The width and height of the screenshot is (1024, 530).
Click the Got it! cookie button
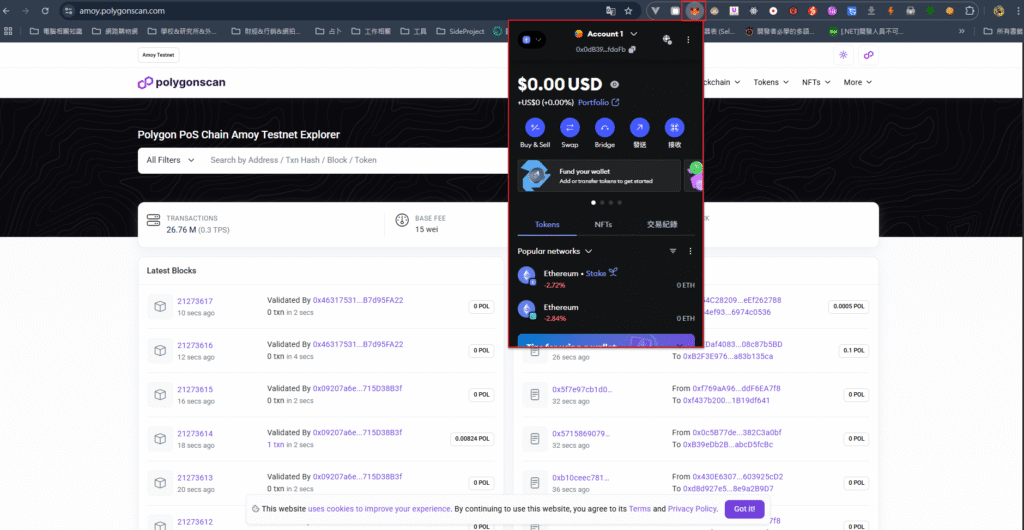pyautogui.click(x=744, y=509)
